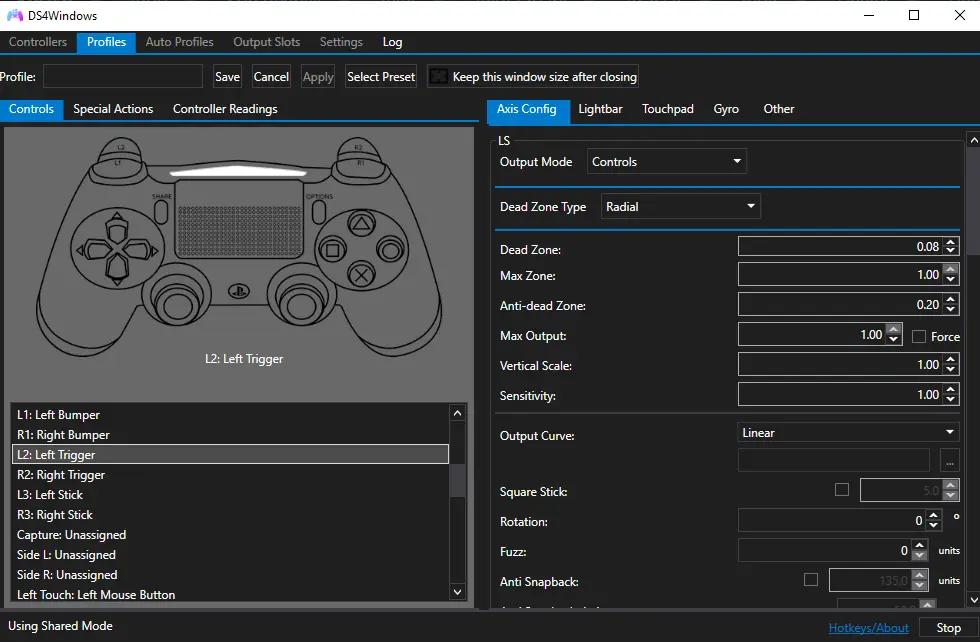Image resolution: width=980 pixels, height=642 pixels.
Task: Open the Controller Readings tab
Action: 225,109
